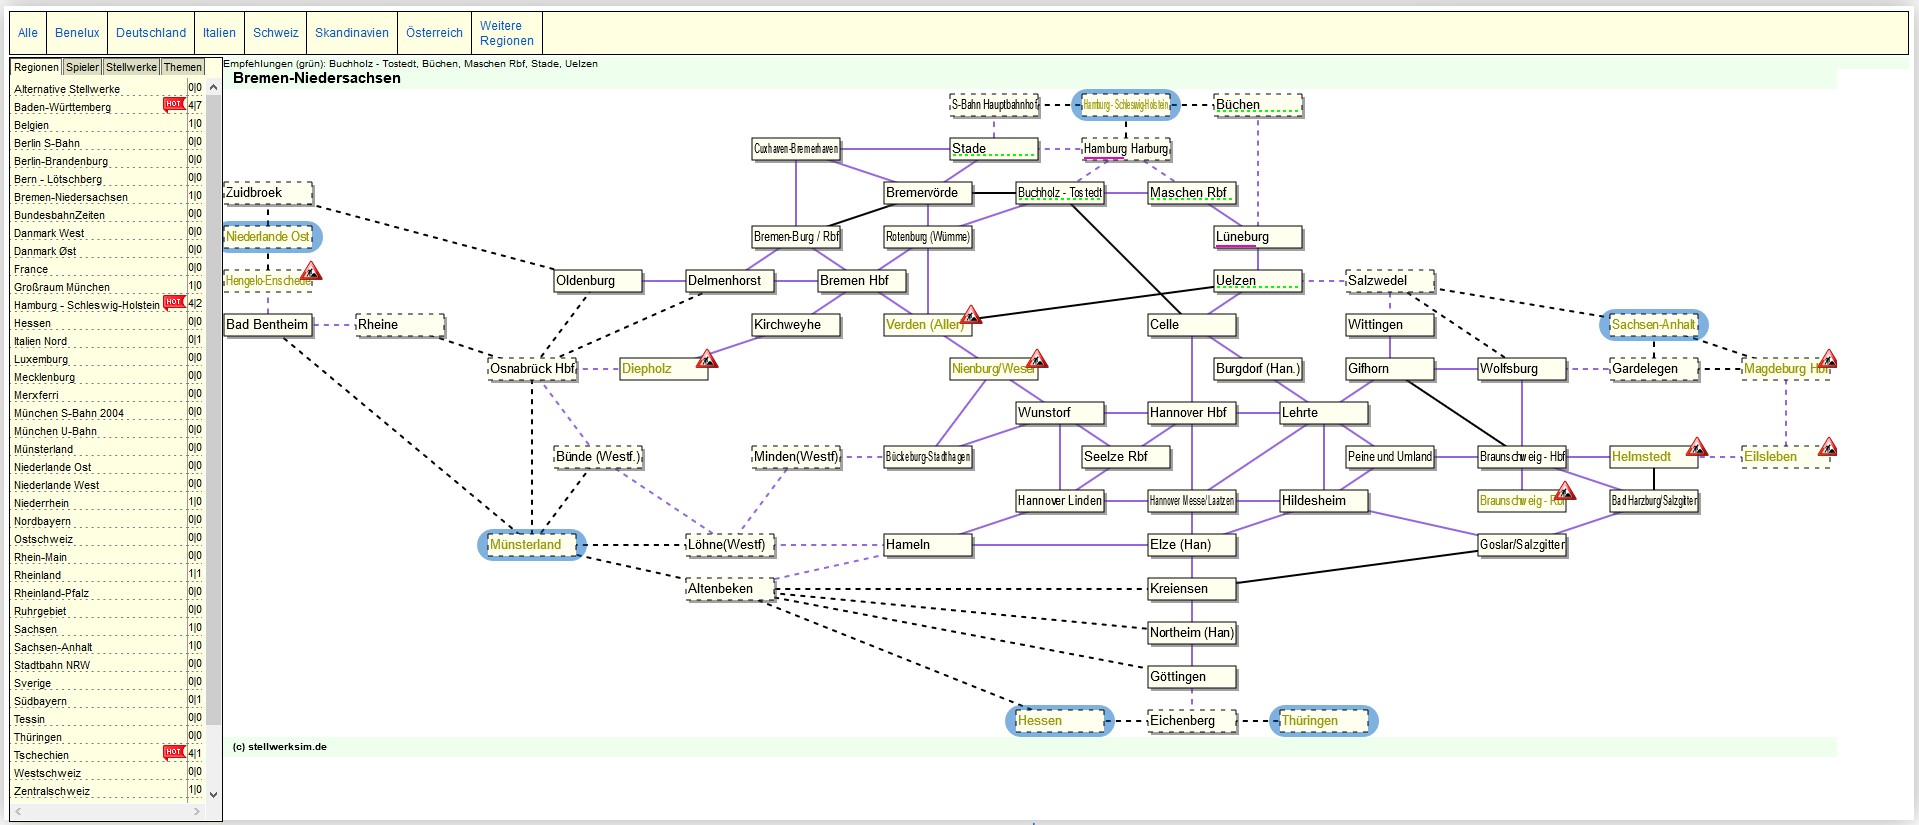Click the construction icon next to Eilsleben
The width and height of the screenshot is (1919, 825).
[1827, 447]
